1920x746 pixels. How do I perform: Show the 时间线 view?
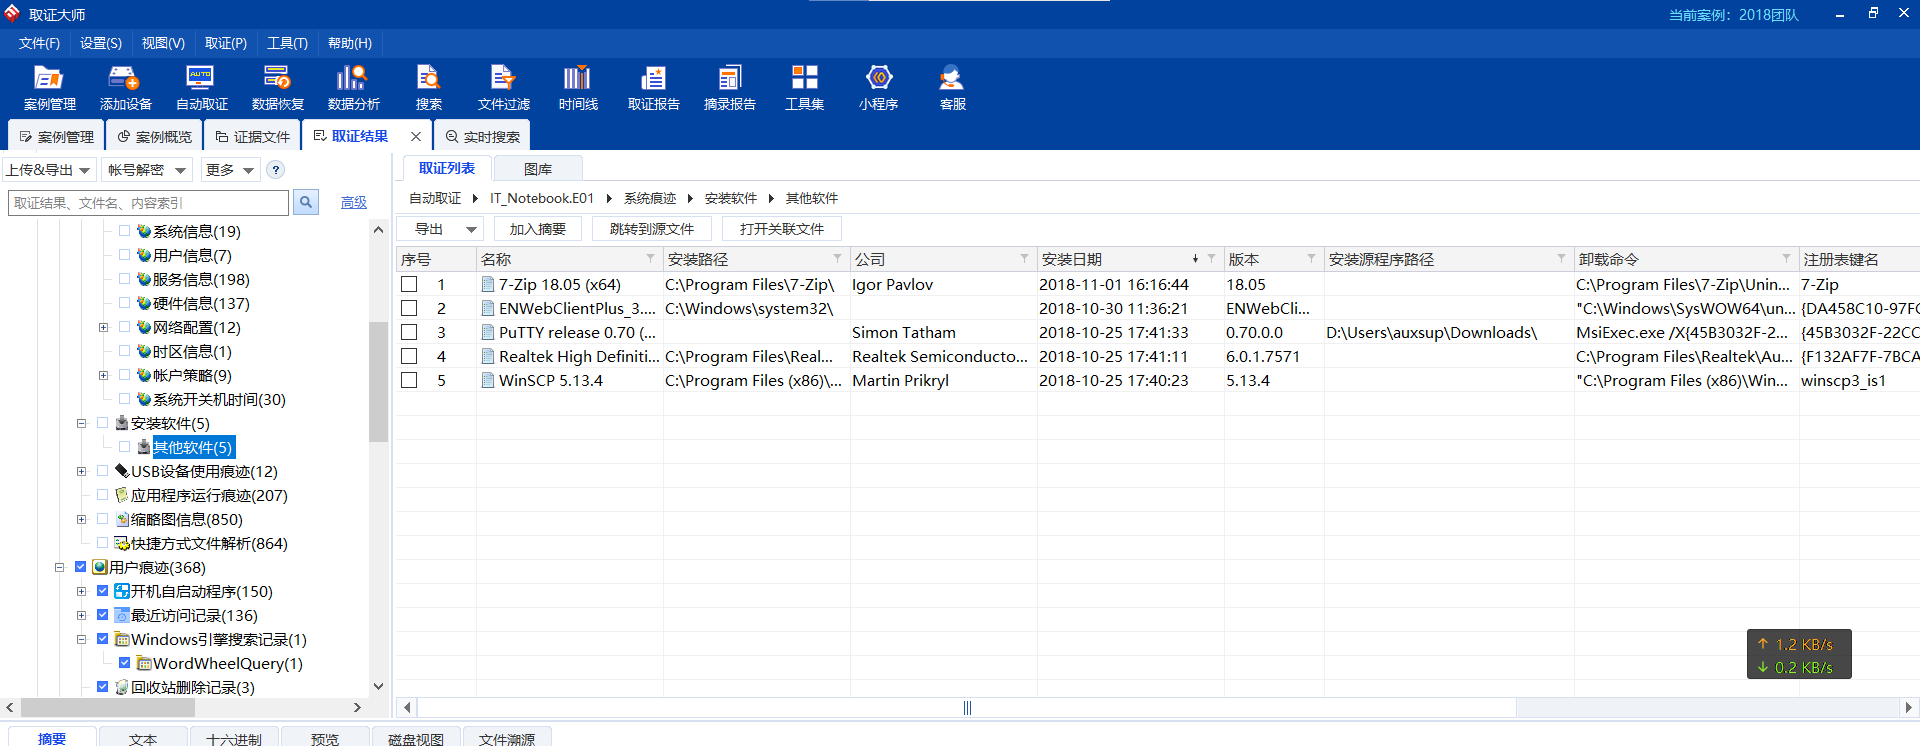578,88
